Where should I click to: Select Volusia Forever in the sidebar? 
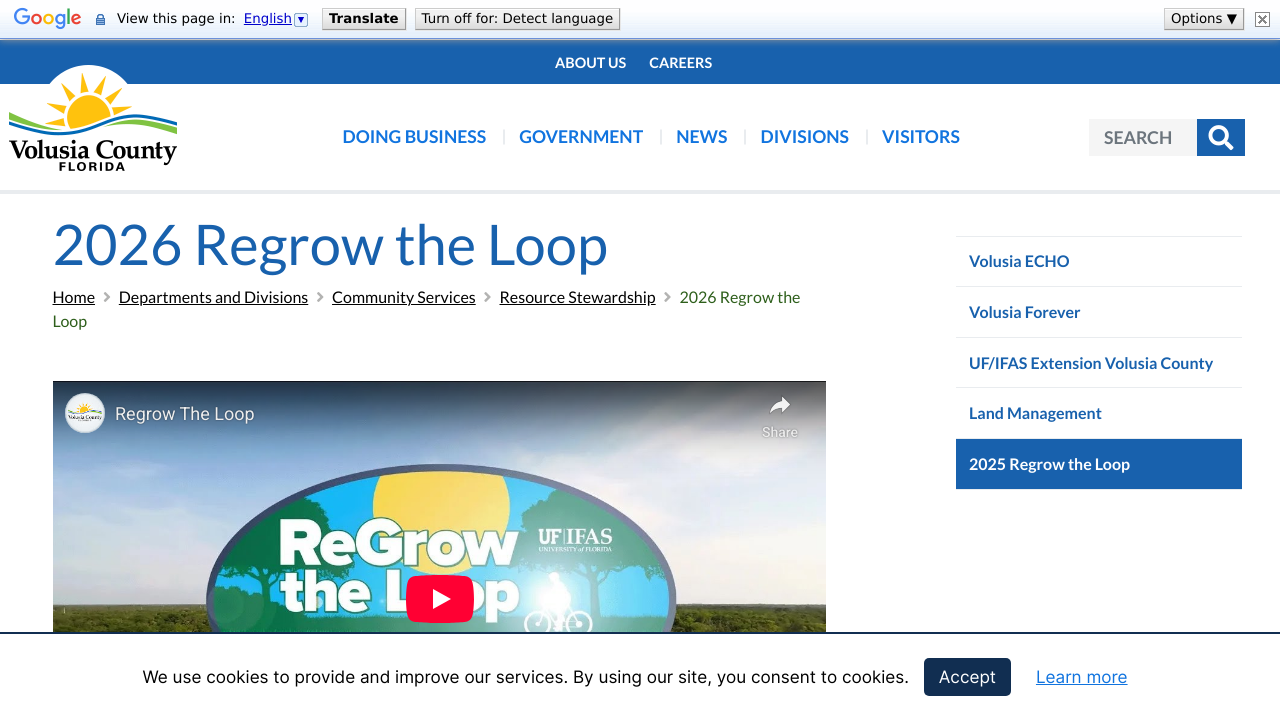1024,312
